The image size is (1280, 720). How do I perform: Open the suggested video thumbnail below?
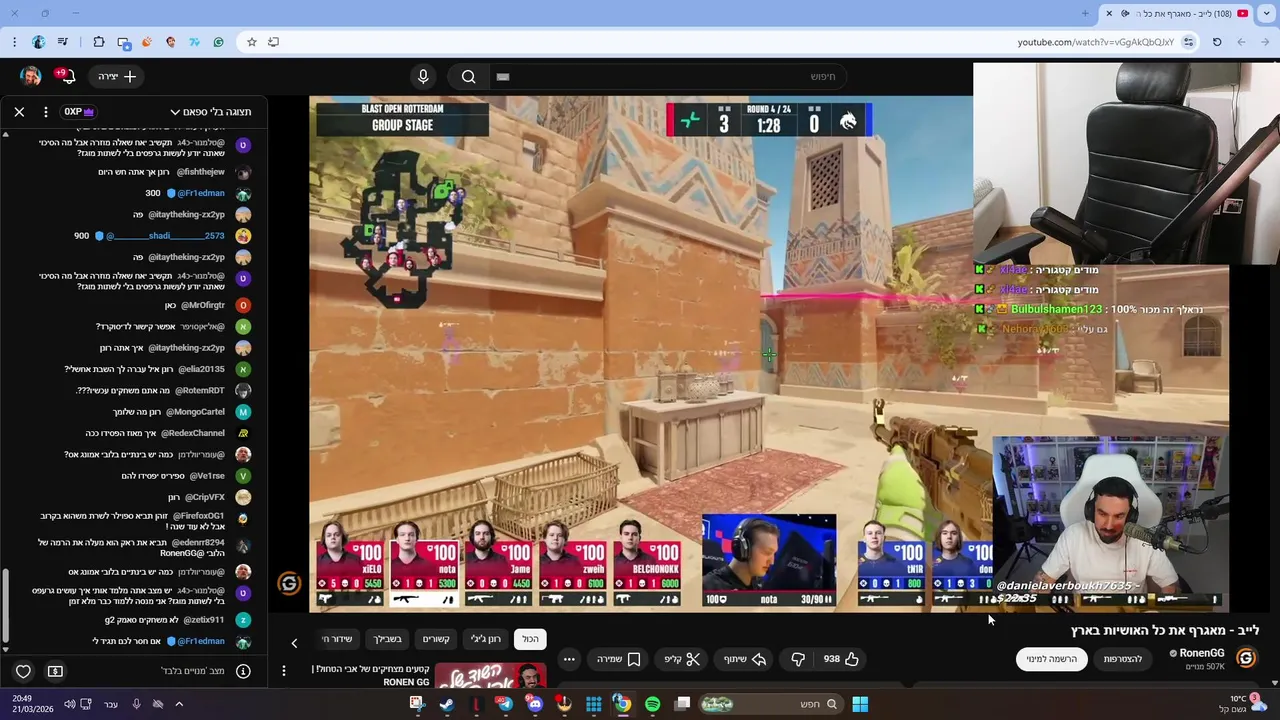[x=490, y=675]
